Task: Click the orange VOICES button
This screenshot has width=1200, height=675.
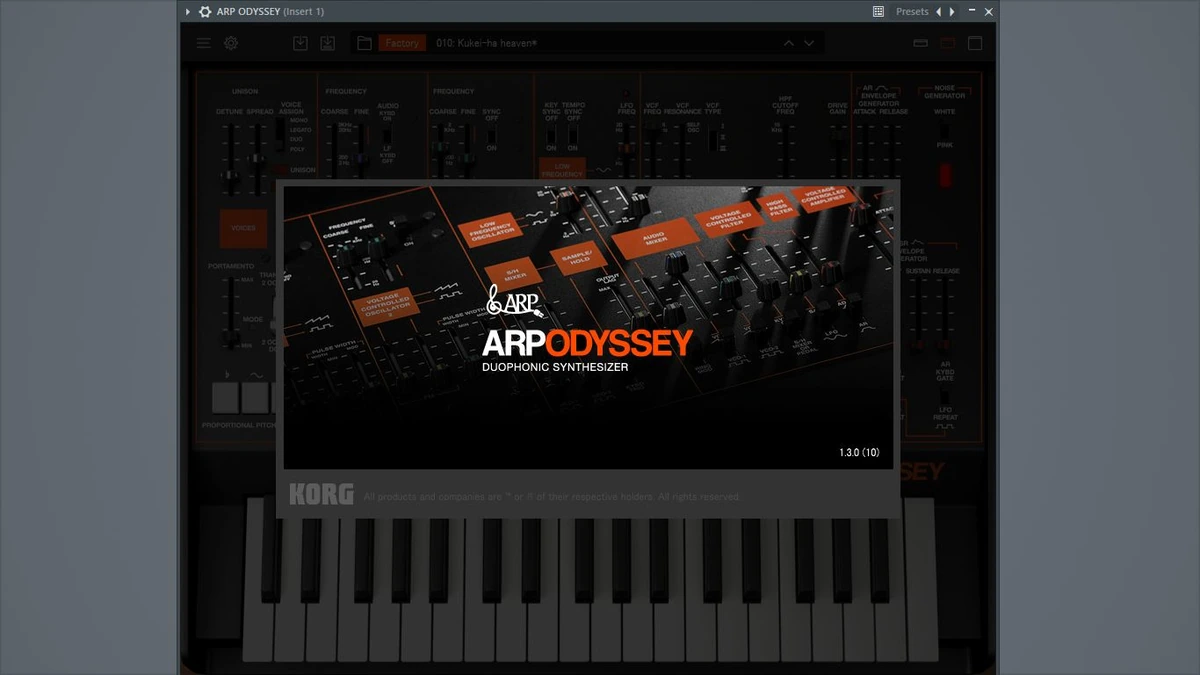Action: tap(244, 228)
